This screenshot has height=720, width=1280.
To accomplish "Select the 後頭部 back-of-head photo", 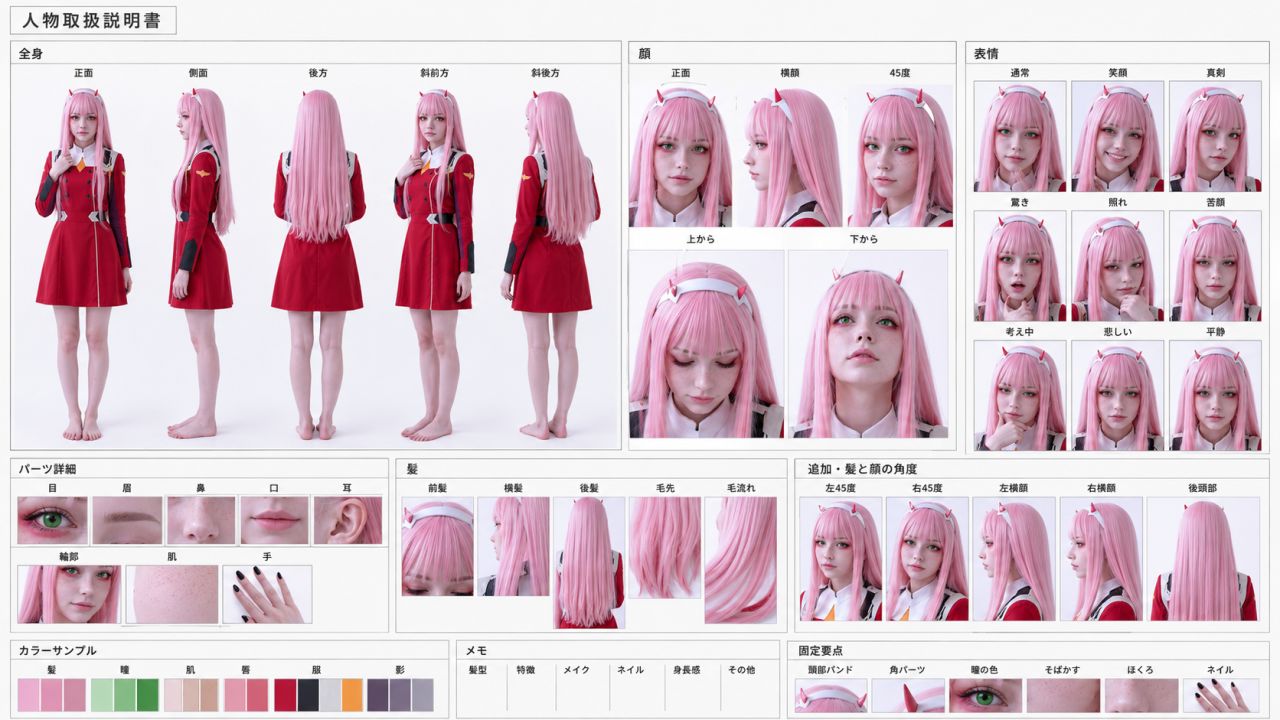I will [1203, 559].
